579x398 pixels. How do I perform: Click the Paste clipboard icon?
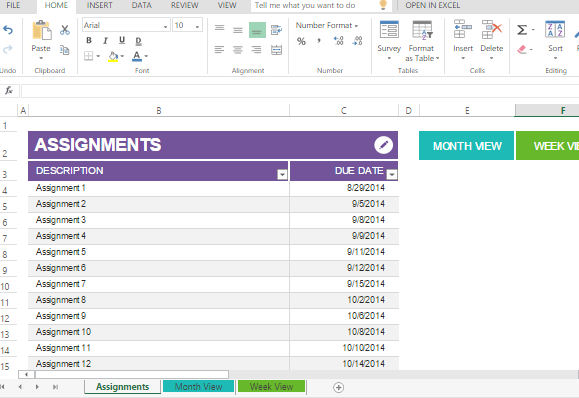click(41, 30)
